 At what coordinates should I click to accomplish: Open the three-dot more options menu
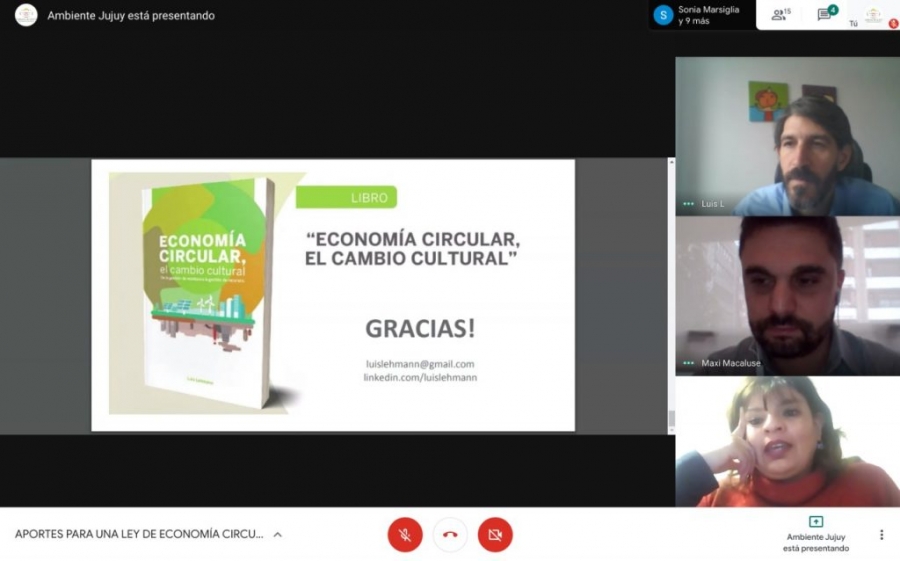[x=881, y=535]
